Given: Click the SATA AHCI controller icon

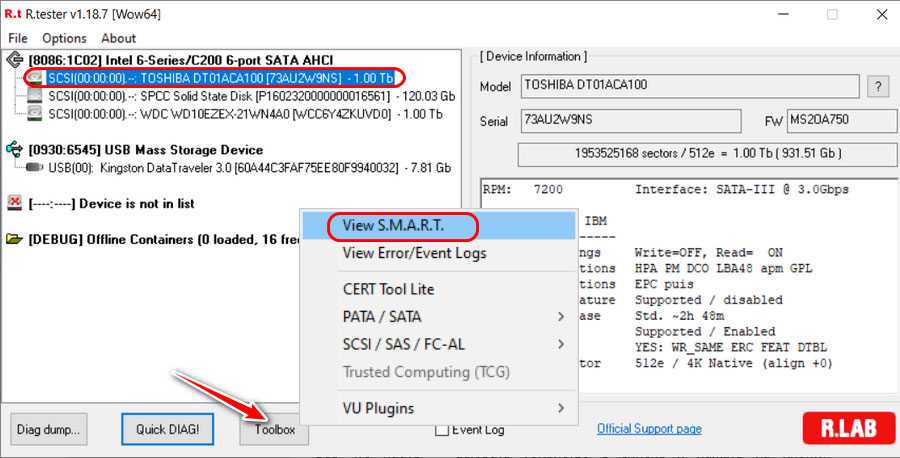Looking at the screenshot, I should pyautogui.click(x=15, y=60).
